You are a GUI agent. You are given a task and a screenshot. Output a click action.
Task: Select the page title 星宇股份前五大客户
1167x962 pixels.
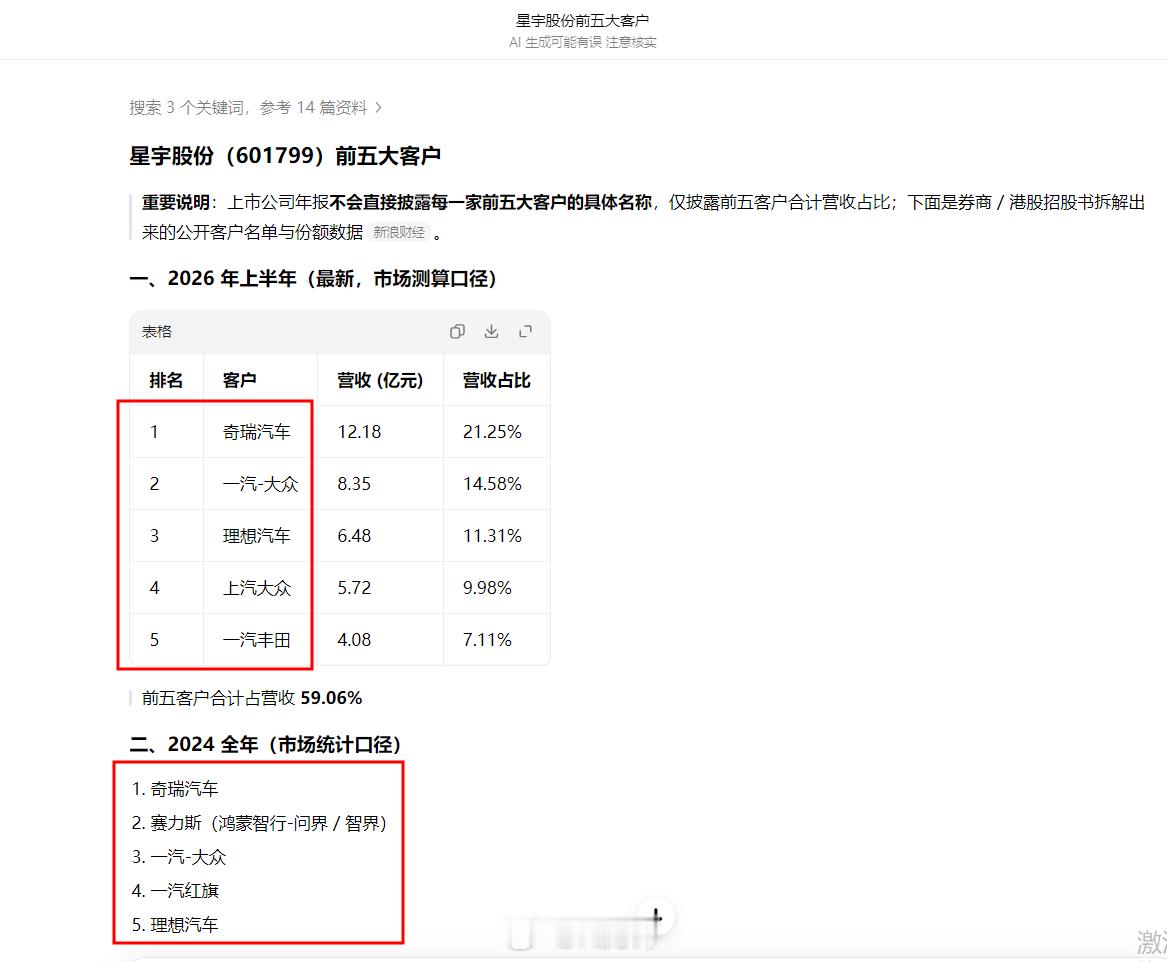click(583, 20)
